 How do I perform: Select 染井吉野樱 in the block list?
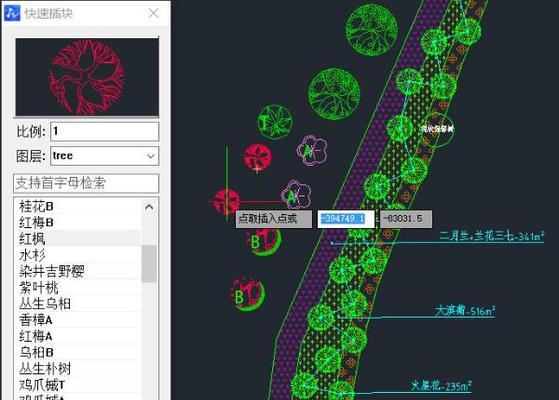tap(78, 271)
